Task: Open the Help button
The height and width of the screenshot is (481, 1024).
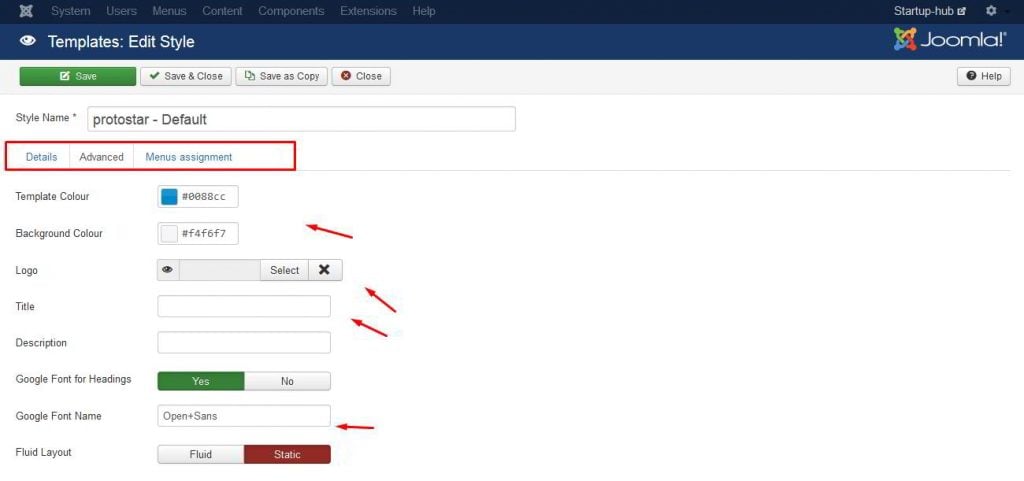Action: pyautogui.click(x=983, y=76)
